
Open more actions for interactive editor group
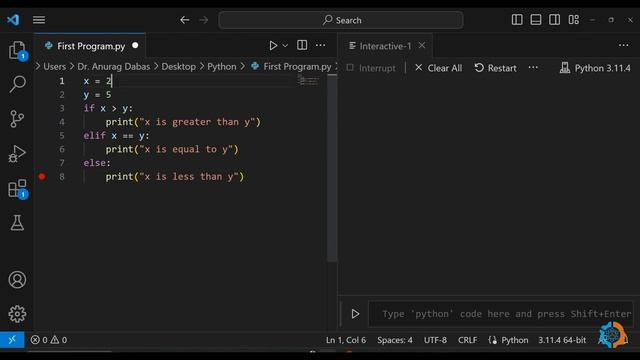pos(623,45)
